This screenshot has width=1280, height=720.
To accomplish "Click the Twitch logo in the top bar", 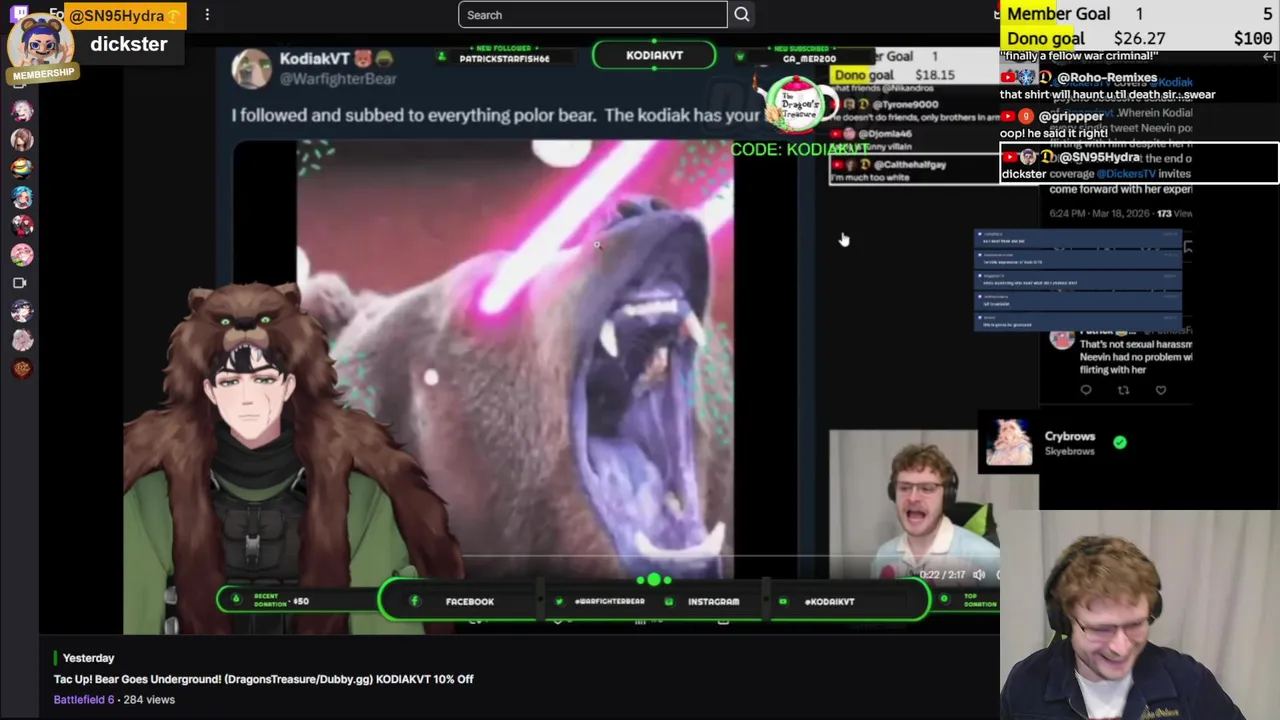I will click(x=20, y=14).
